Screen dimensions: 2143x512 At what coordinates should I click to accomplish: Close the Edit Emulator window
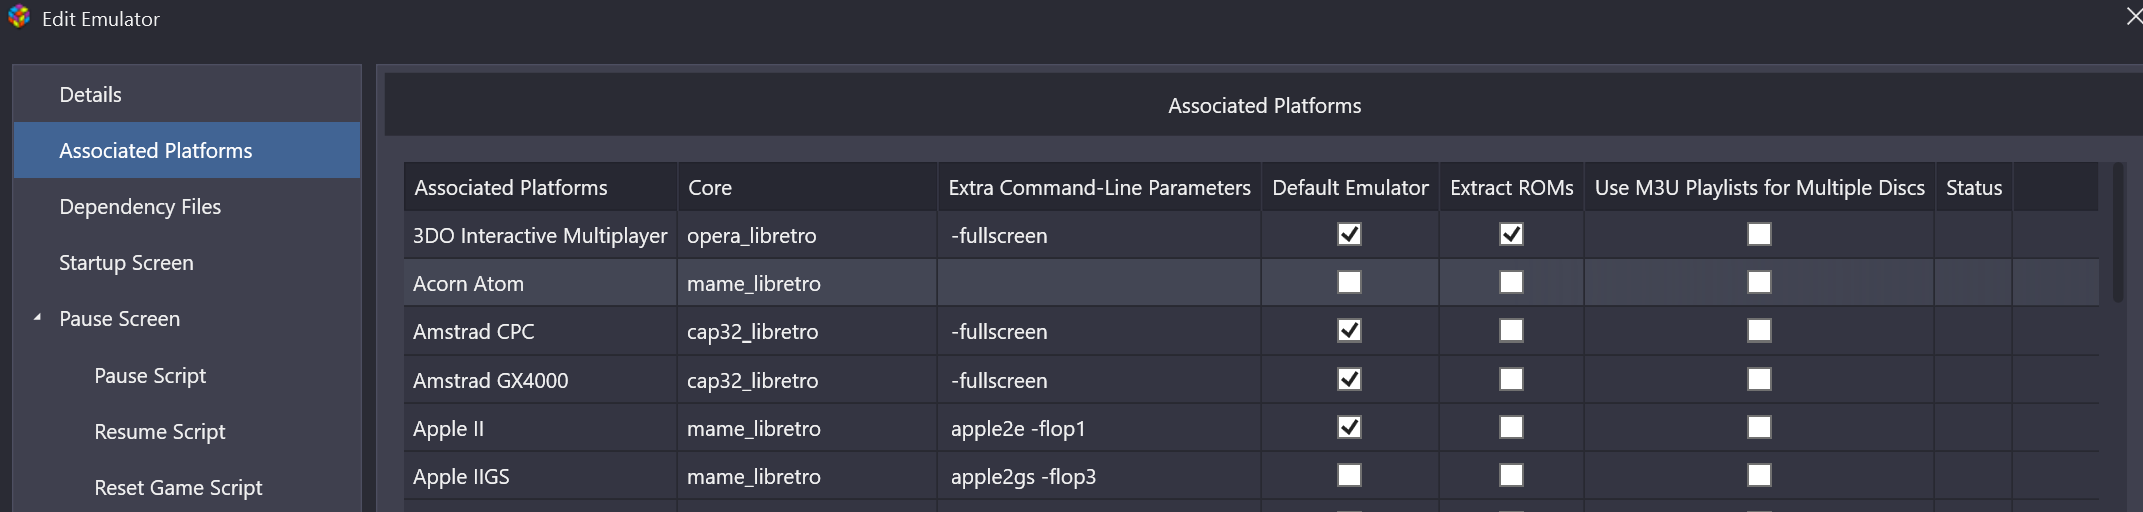pos(2134,17)
